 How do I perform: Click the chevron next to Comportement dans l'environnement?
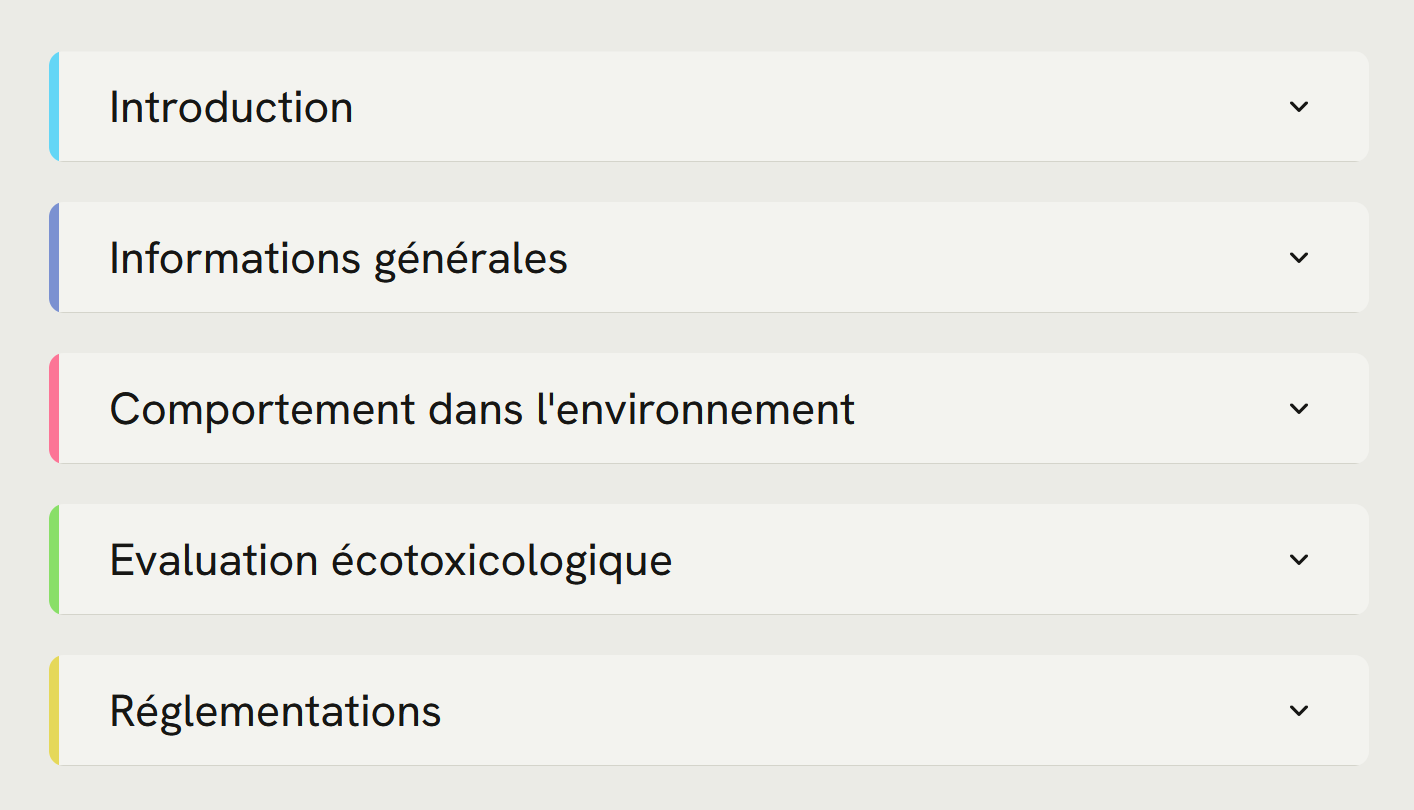(x=1298, y=408)
